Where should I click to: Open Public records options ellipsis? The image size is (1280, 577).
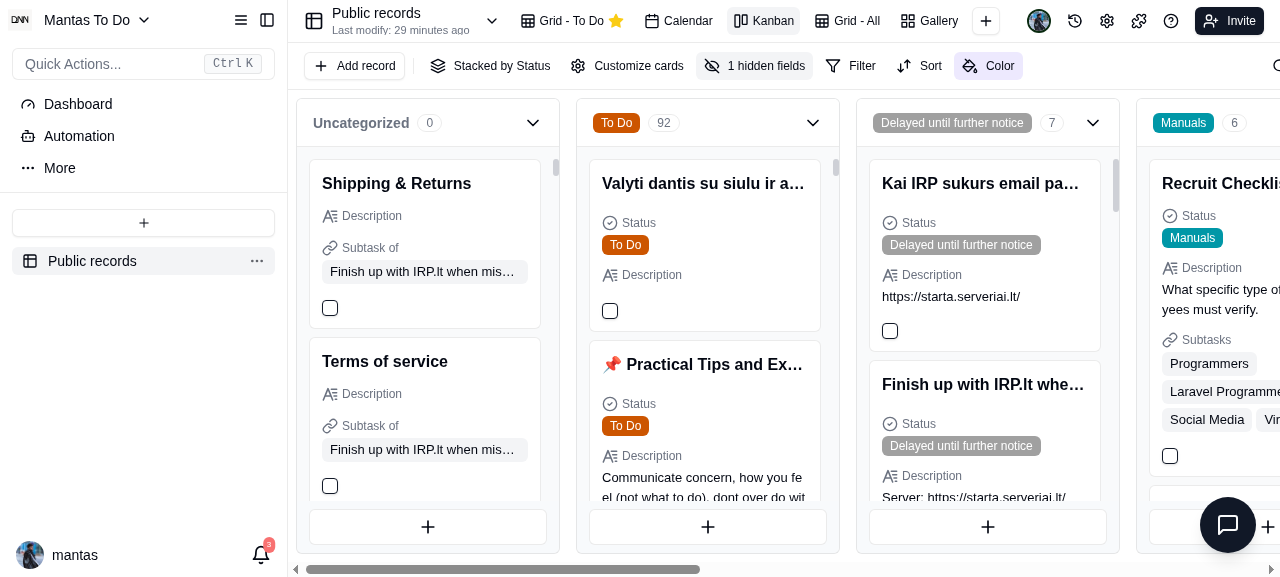click(257, 261)
